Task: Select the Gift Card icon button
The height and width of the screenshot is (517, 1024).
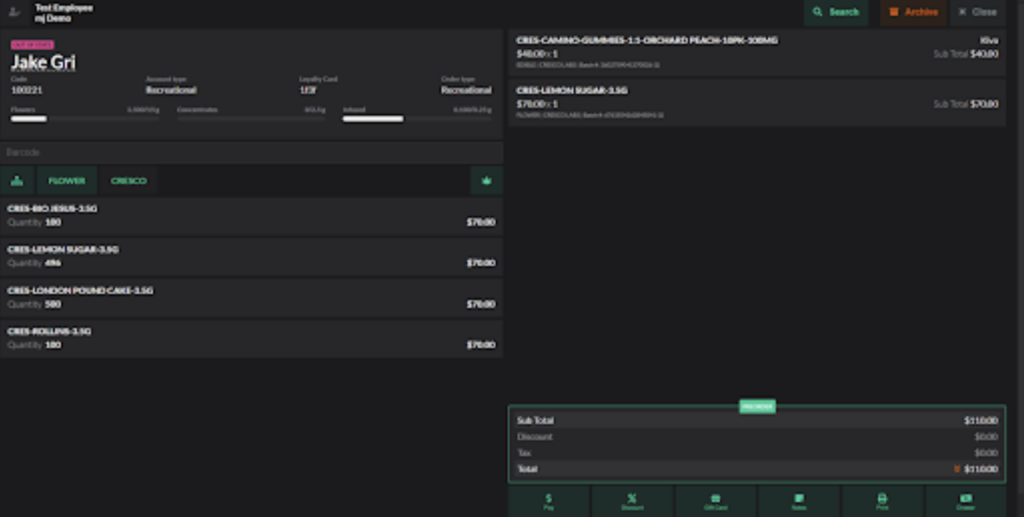Action: (716, 501)
